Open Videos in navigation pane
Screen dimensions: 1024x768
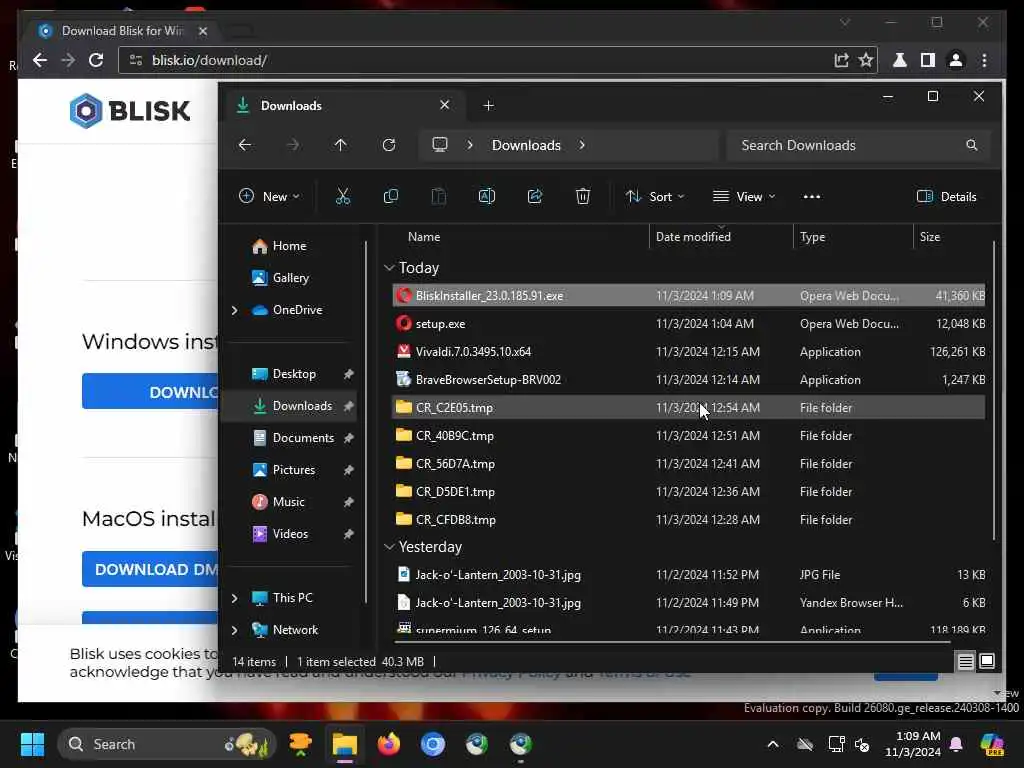[280, 534]
